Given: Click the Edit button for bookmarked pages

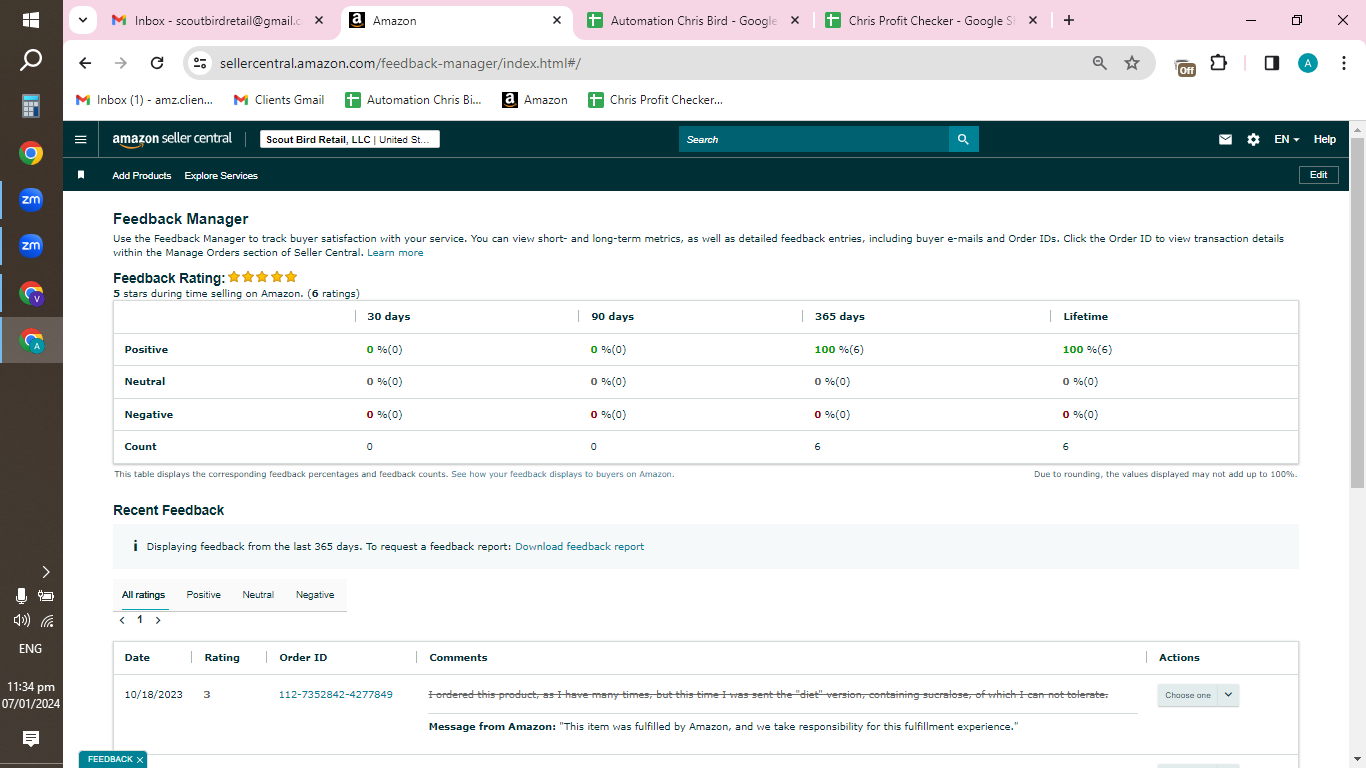Looking at the screenshot, I should pos(1318,175).
